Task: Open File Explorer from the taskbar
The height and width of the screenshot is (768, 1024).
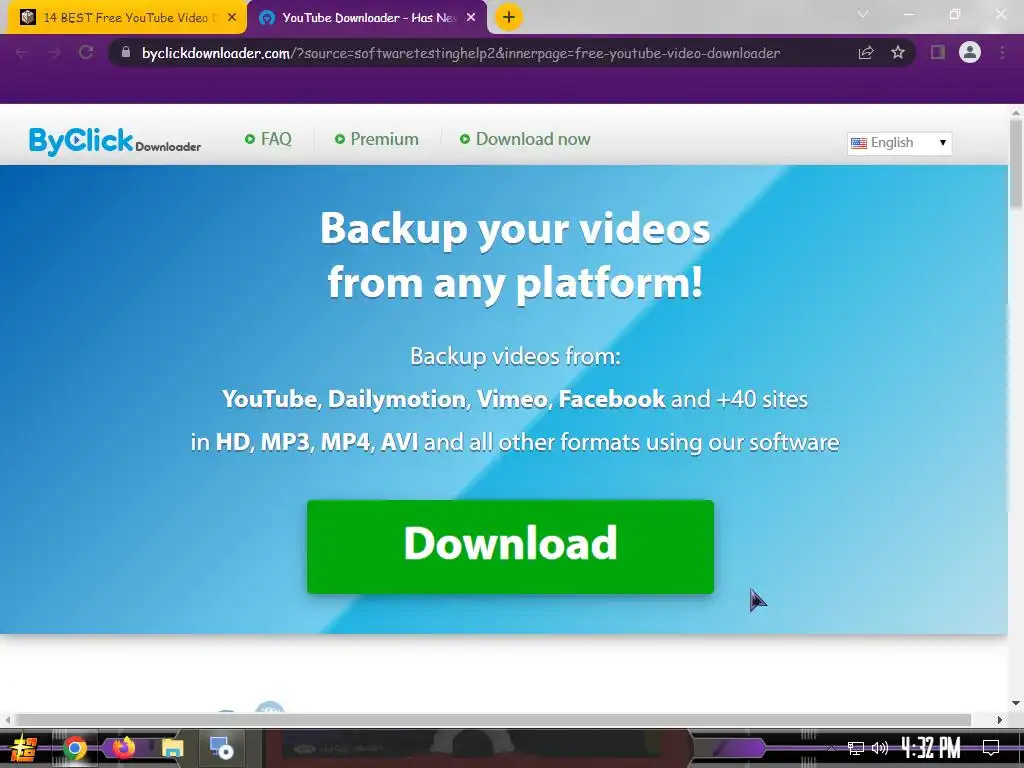Action: 172,748
